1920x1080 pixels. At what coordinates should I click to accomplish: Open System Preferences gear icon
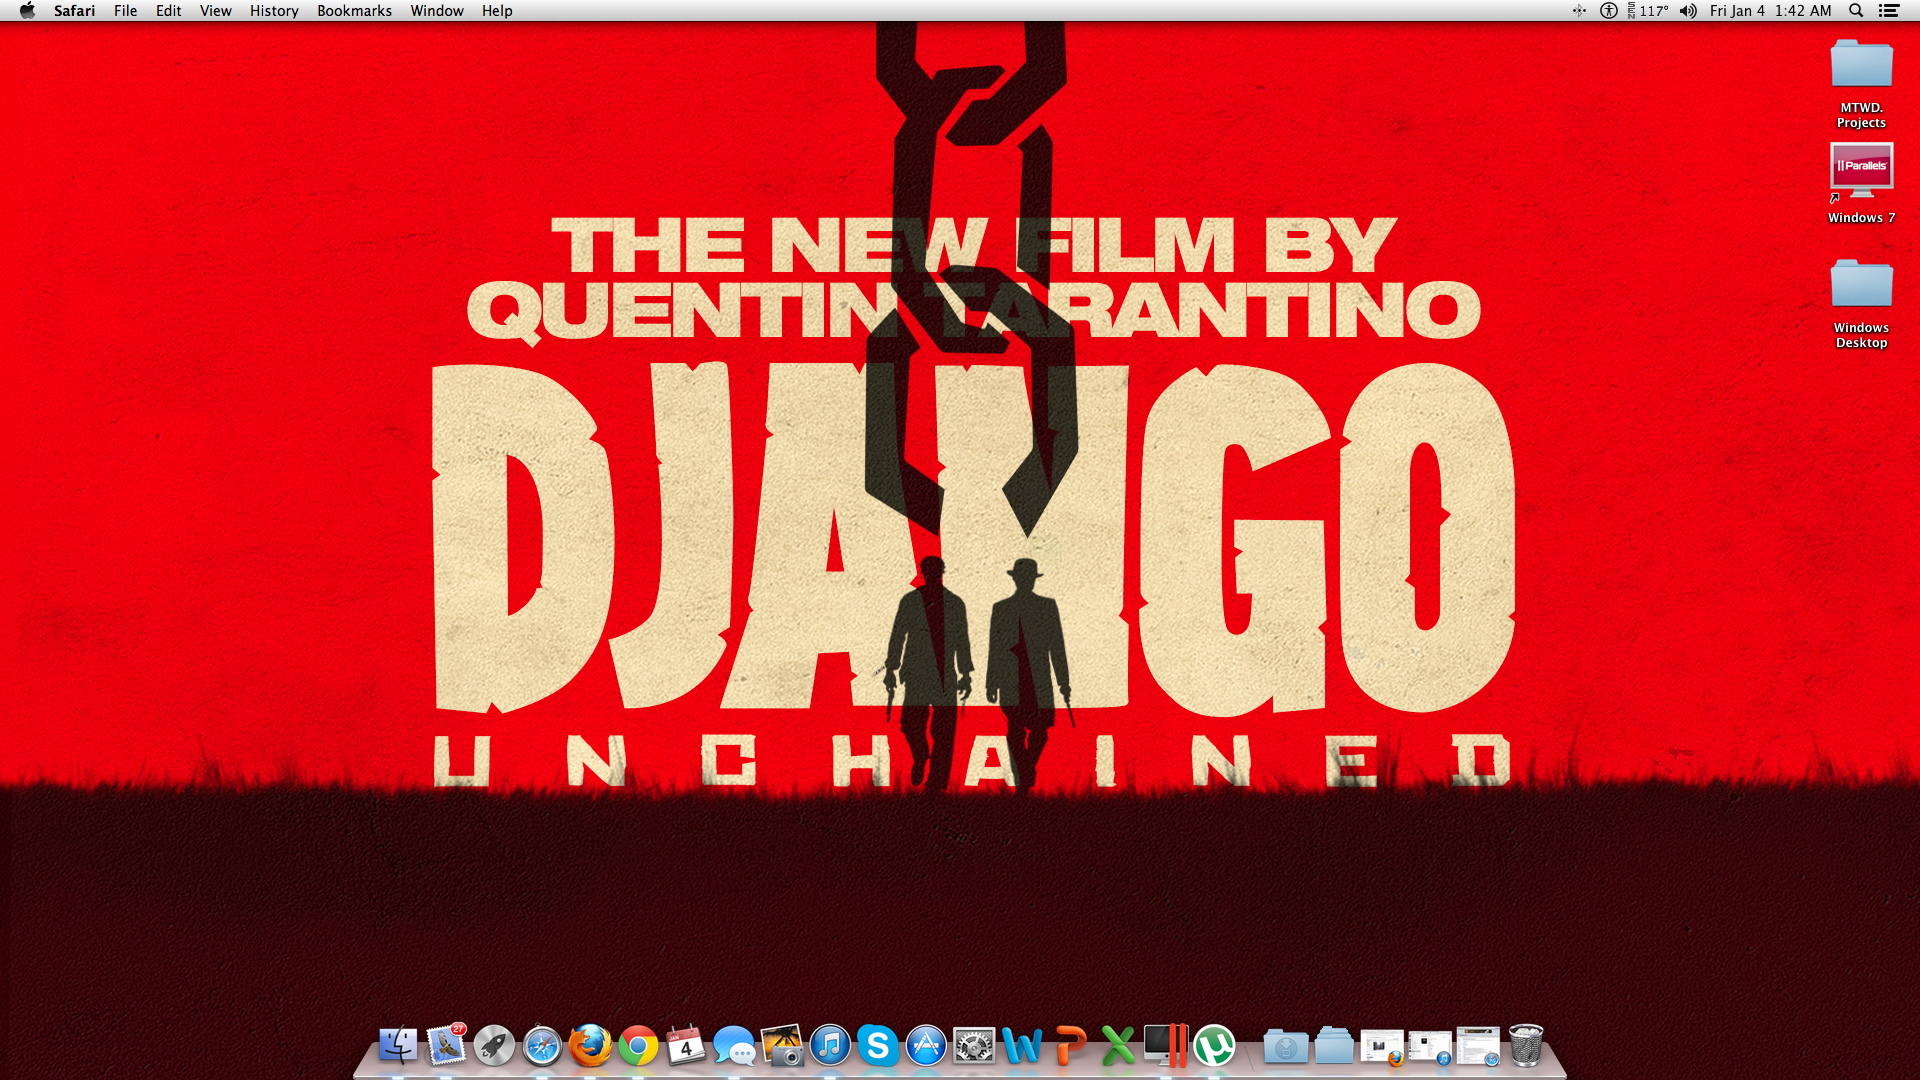(974, 1046)
